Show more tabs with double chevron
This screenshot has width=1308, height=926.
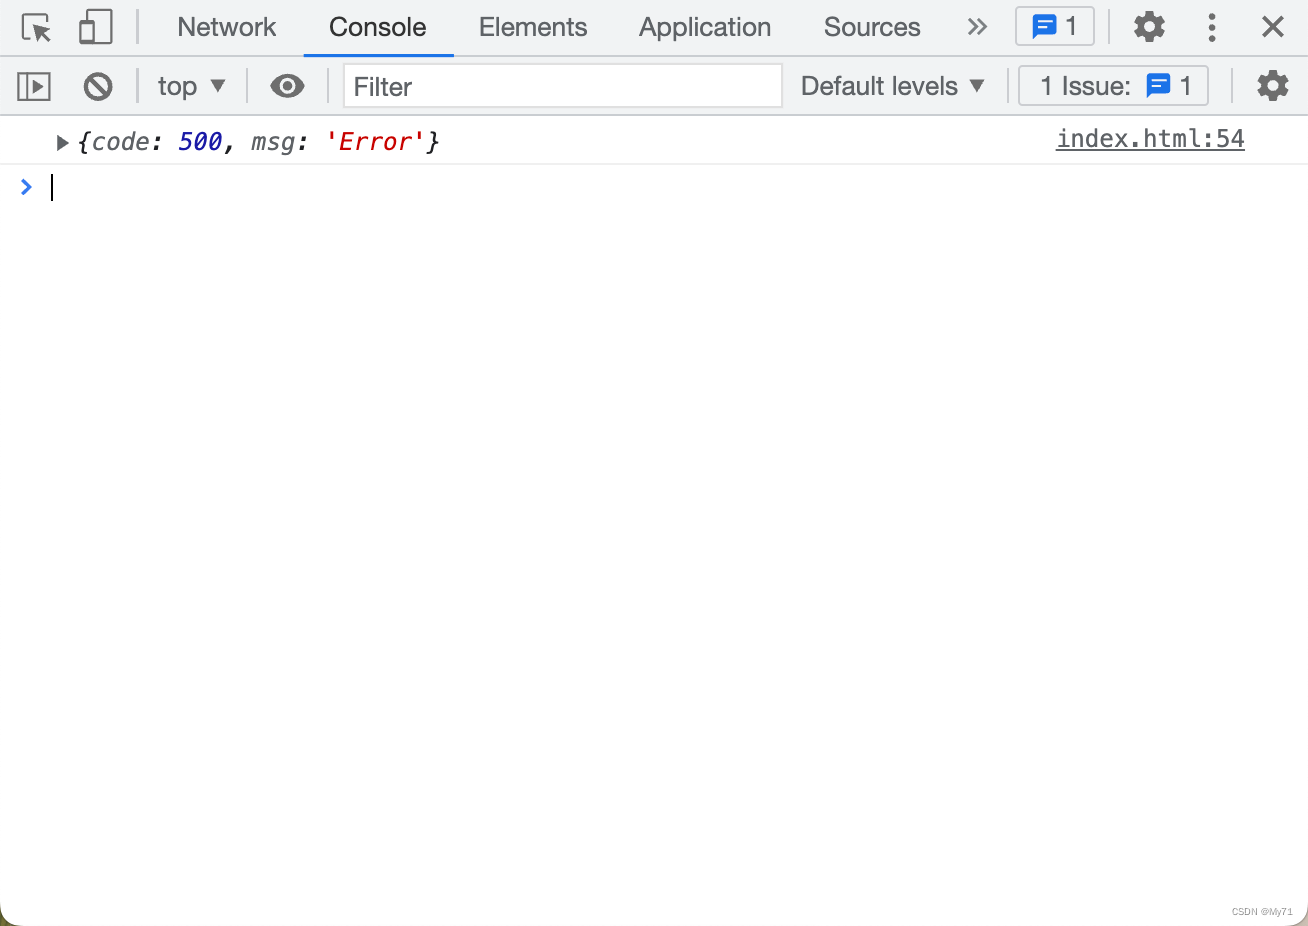point(977,27)
